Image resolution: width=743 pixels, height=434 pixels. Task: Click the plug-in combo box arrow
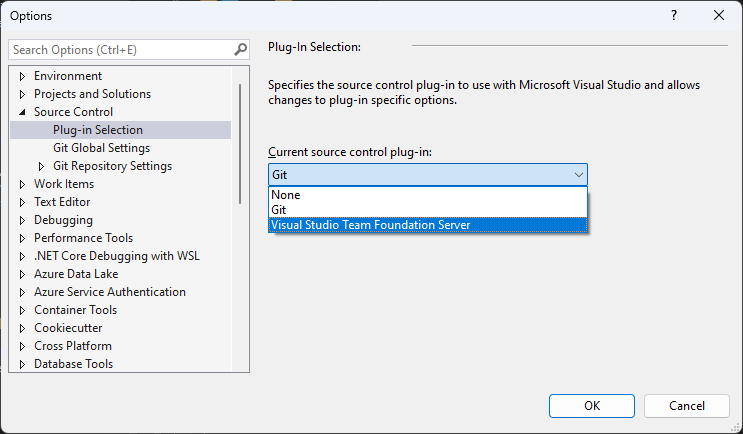pyautogui.click(x=578, y=175)
